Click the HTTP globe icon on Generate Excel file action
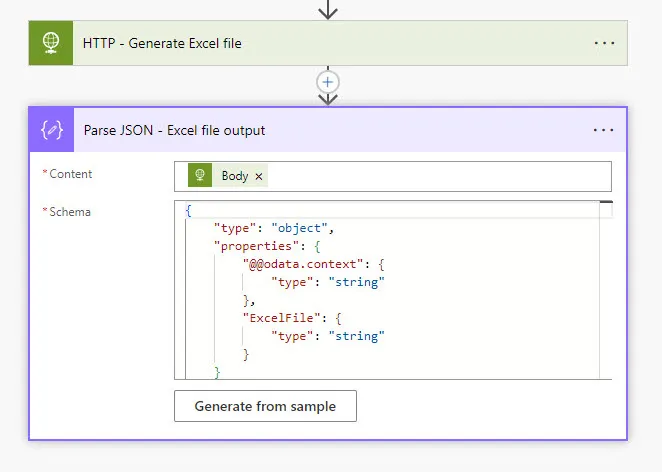The width and height of the screenshot is (662, 472). pyautogui.click(x=51, y=43)
